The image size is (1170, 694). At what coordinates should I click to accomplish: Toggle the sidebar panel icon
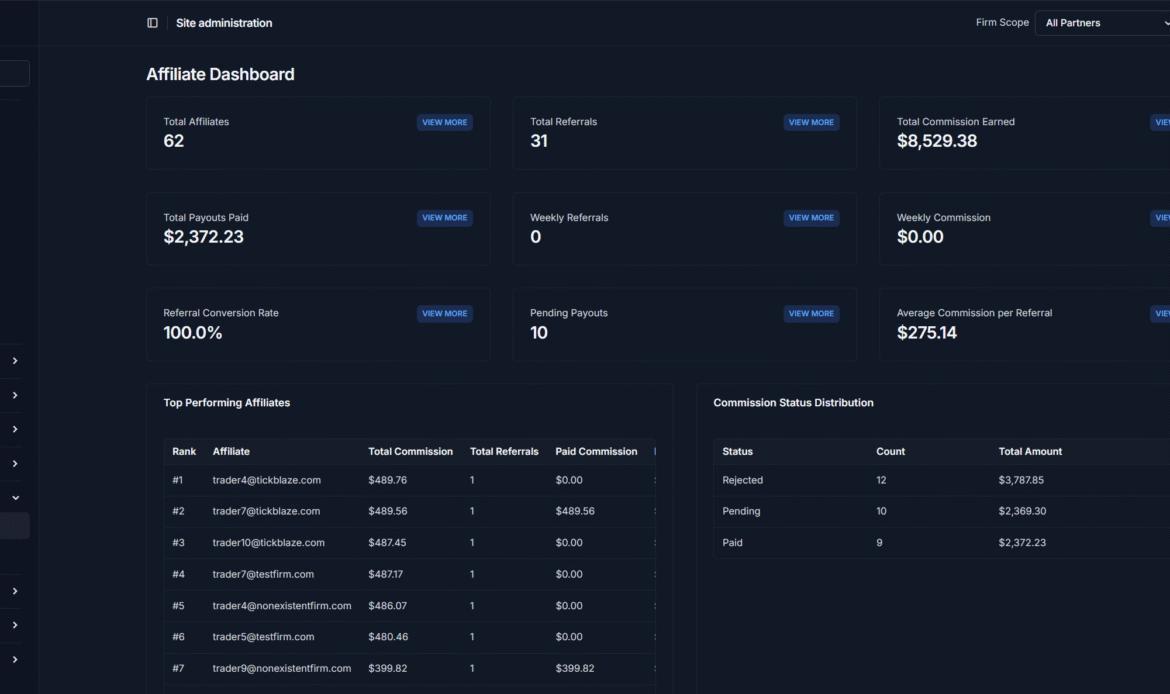point(152,23)
